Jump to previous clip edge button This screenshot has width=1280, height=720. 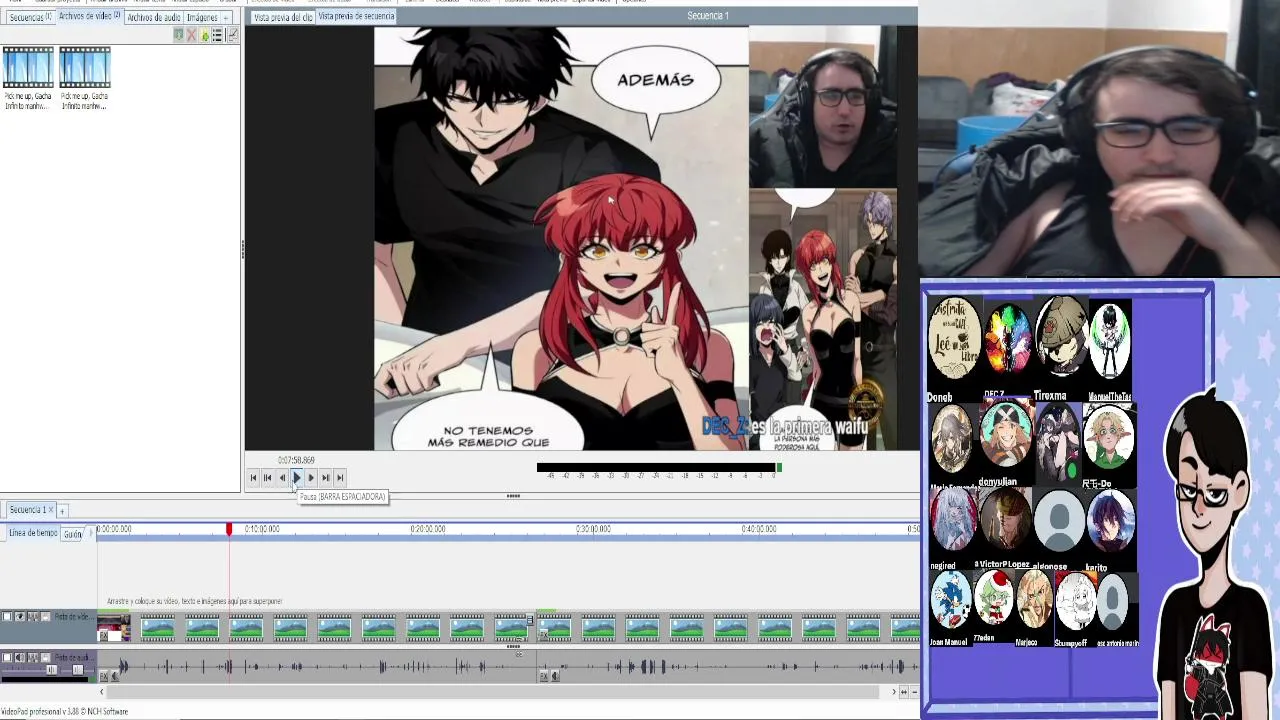point(267,478)
